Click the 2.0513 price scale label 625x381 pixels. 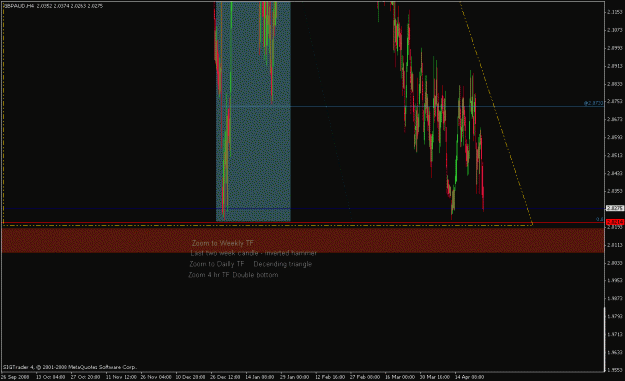coord(615,155)
